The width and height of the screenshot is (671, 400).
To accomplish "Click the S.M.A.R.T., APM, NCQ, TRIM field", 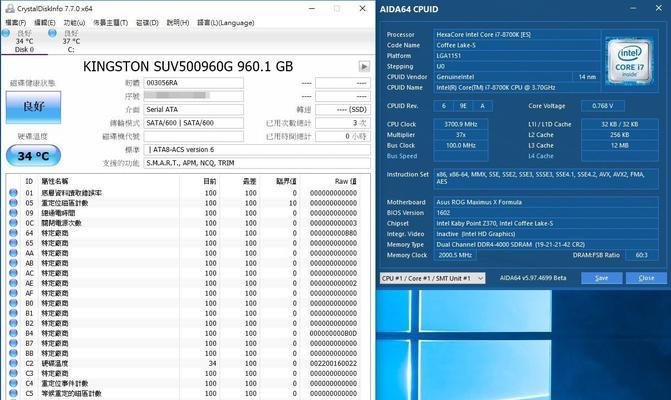I will [257, 163].
